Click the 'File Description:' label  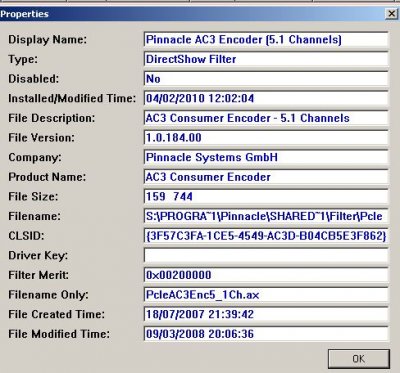tap(51, 118)
